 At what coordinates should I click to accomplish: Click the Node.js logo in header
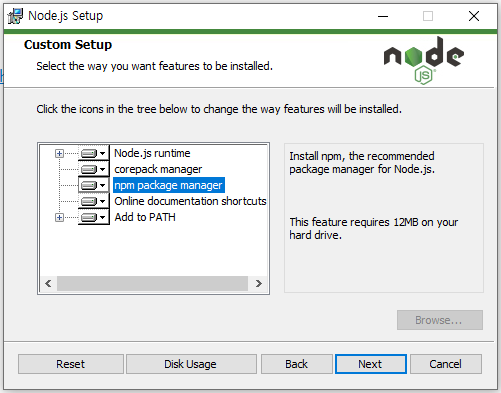pos(424,61)
